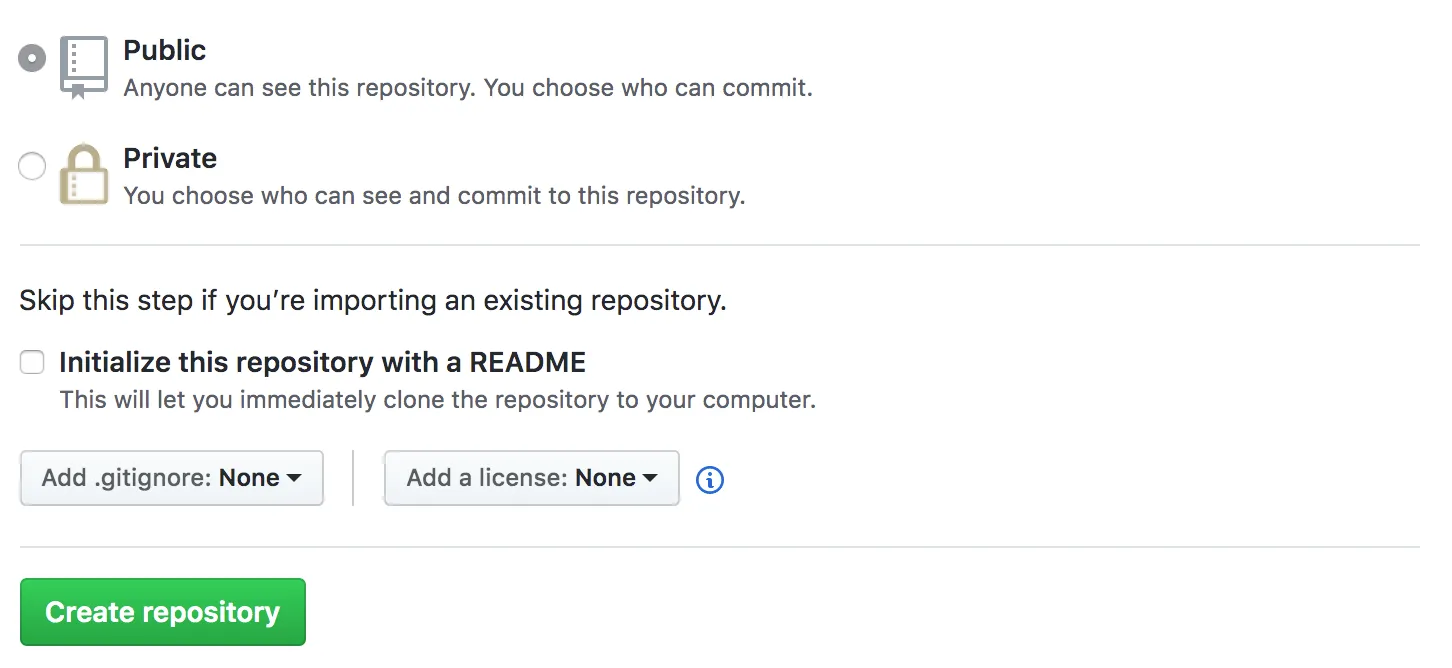Click the Initialize this repository README label
The height and width of the screenshot is (668, 1452).
click(322, 362)
